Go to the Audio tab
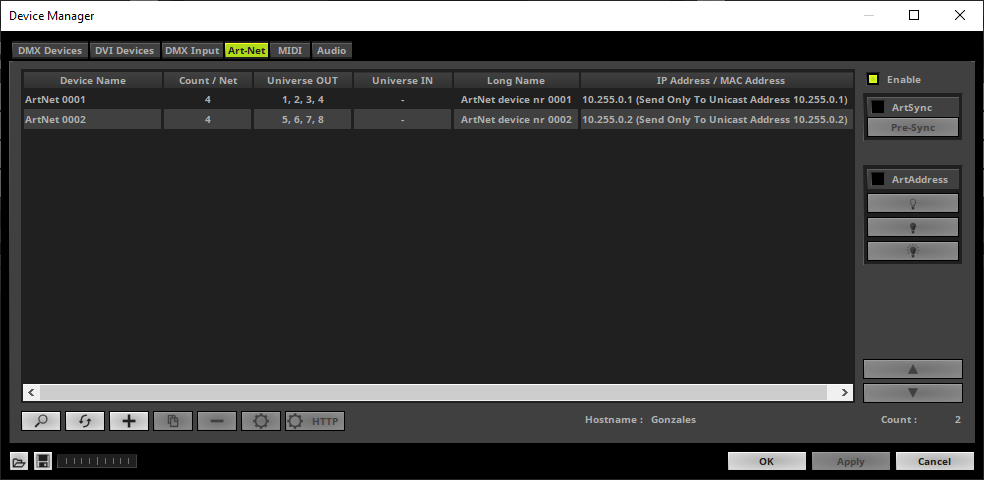The image size is (984, 480). click(x=331, y=51)
